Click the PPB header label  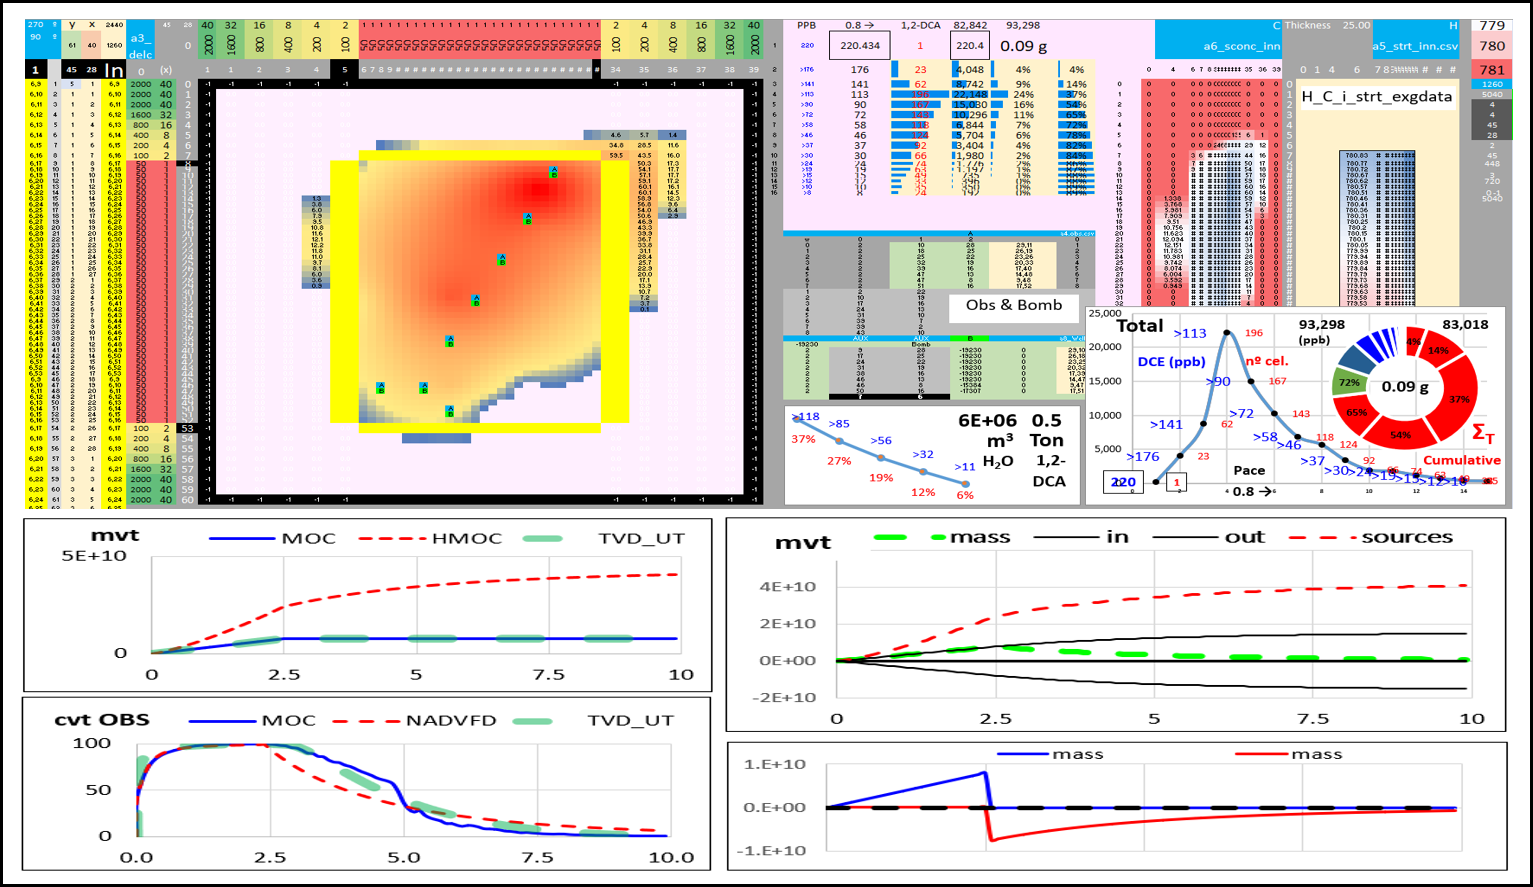point(807,25)
